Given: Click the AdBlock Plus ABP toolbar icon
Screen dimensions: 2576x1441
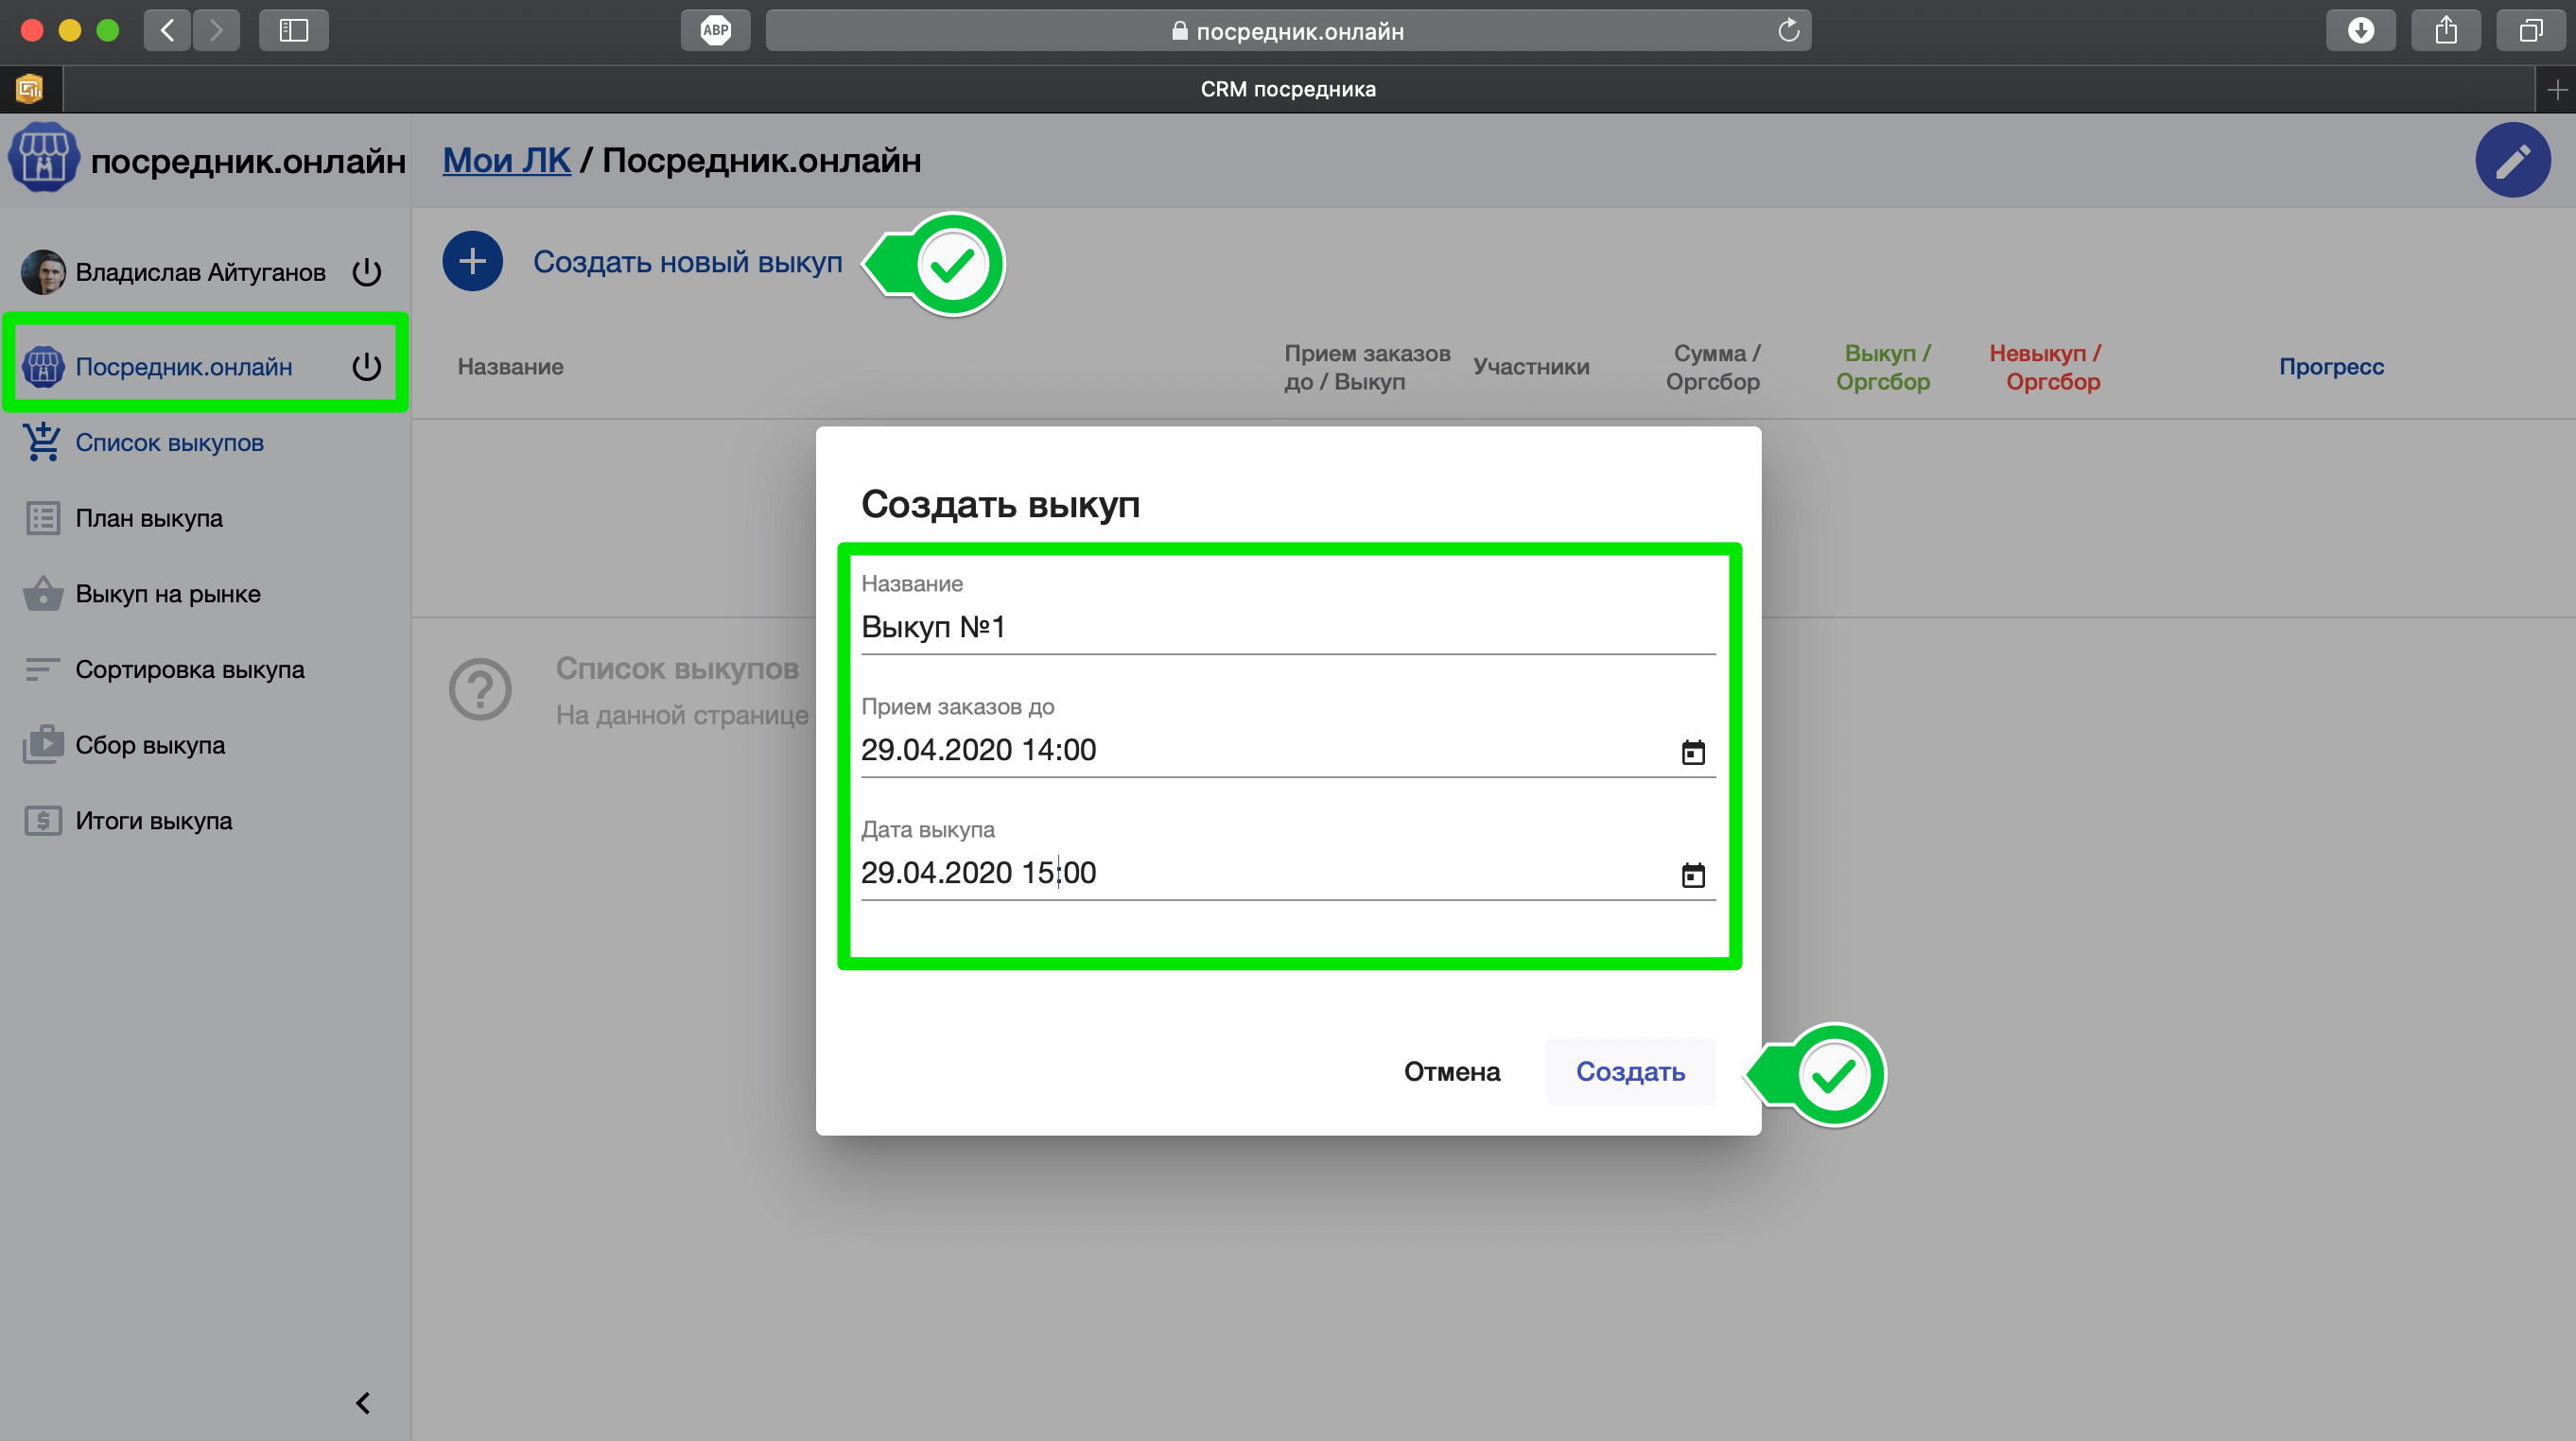Looking at the screenshot, I should (x=715, y=30).
